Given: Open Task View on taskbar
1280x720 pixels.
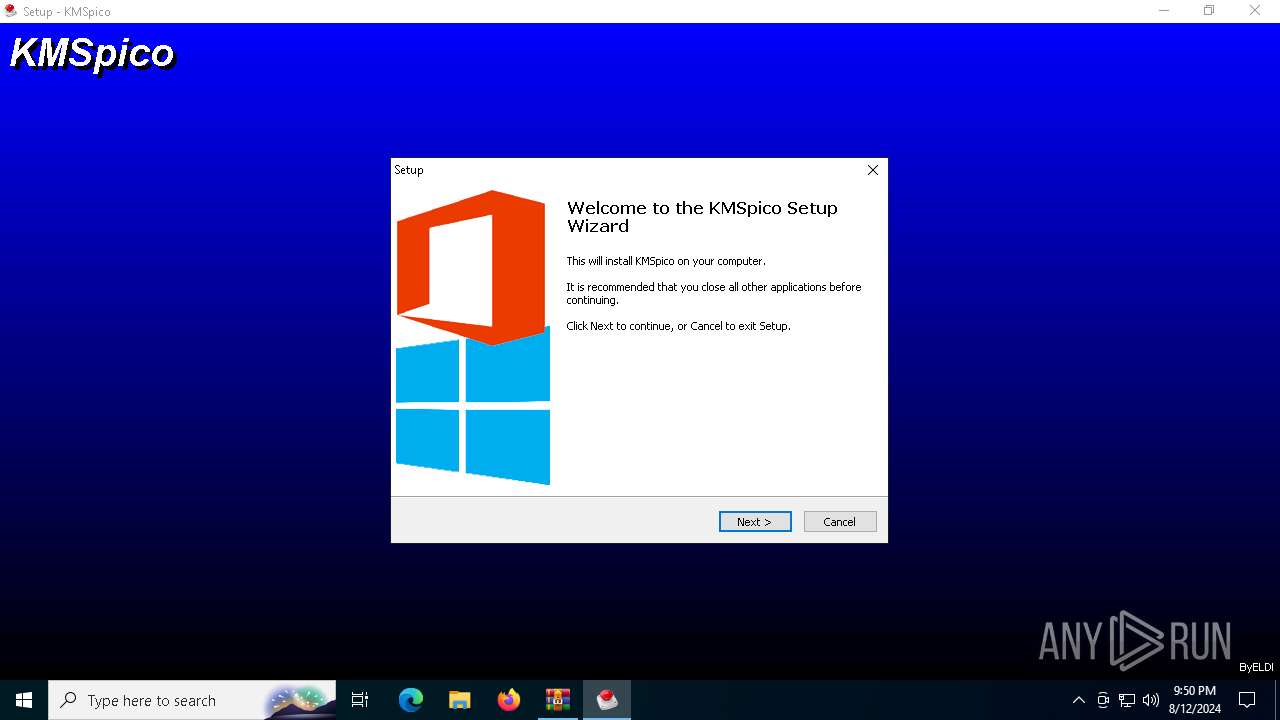Looking at the screenshot, I should coord(360,700).
